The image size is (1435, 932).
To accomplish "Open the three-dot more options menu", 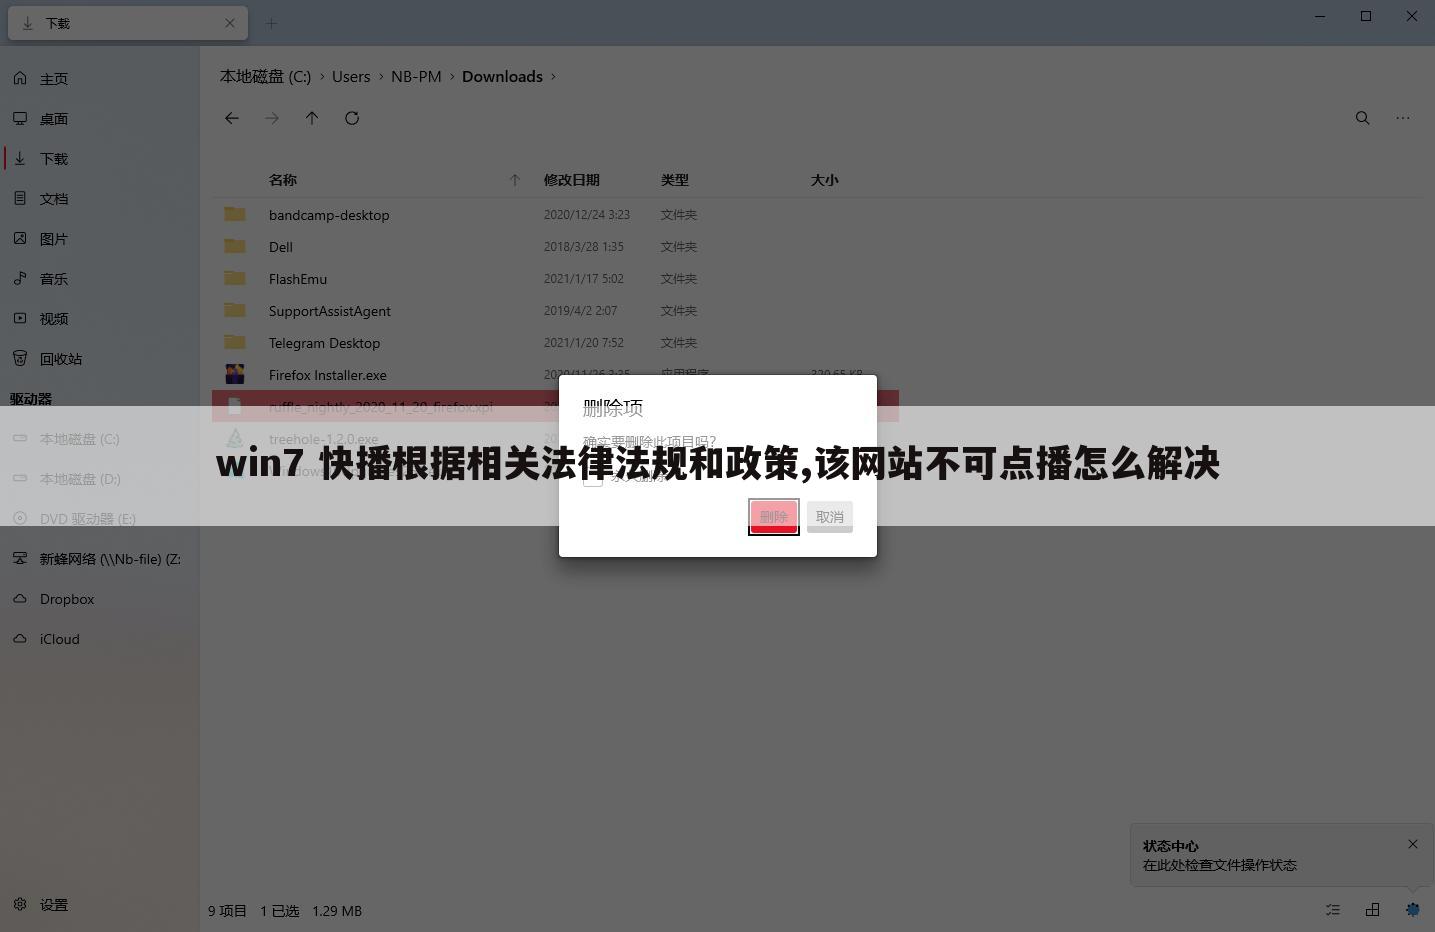I will pyautogui.click(x=1403, y=118).
